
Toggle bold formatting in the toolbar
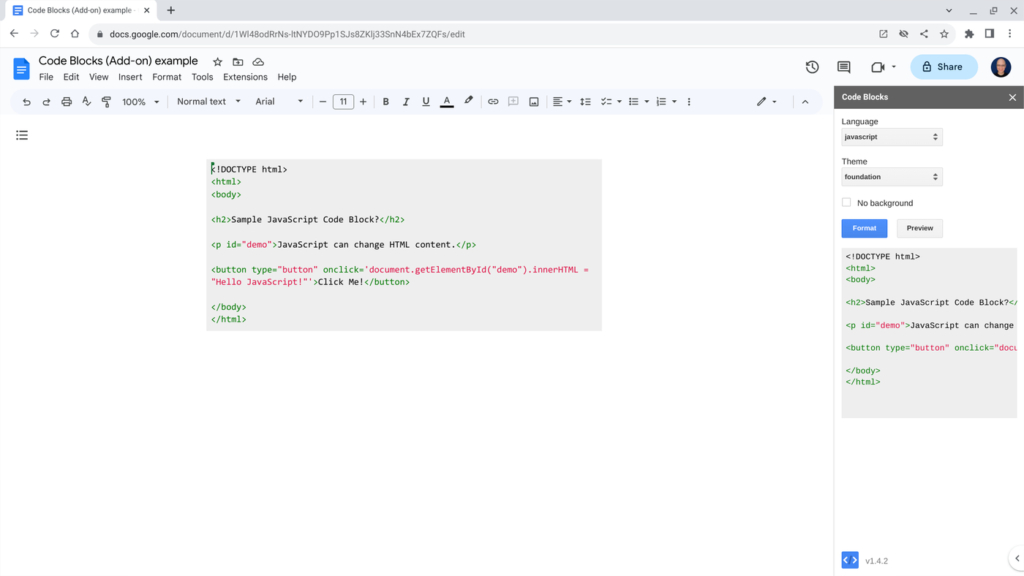click(x=386, y=101)
